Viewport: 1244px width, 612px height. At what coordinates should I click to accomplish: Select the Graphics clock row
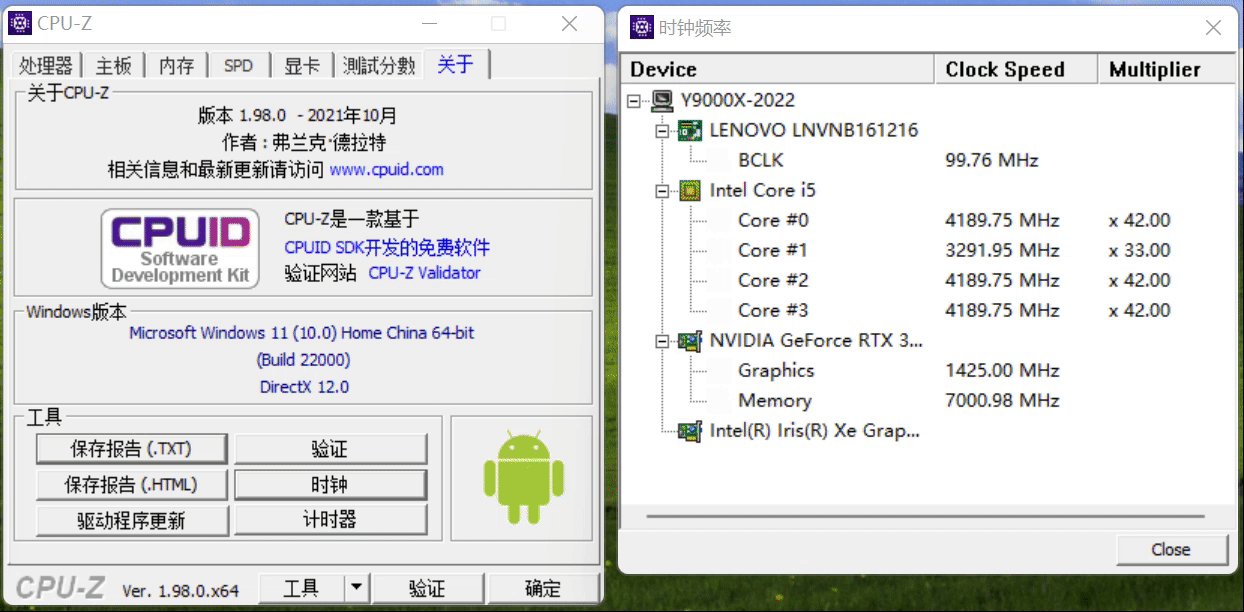(x=776, y=371)
